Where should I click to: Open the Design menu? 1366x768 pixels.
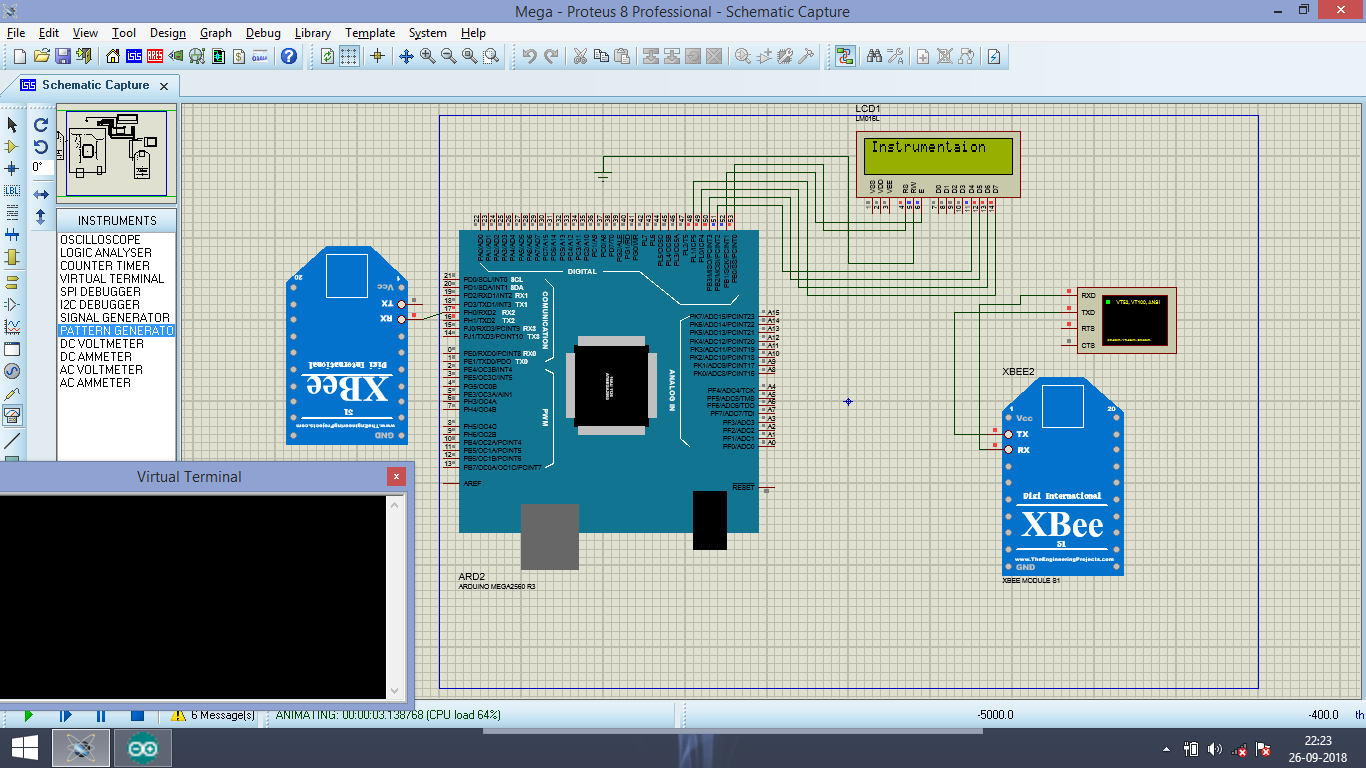coord(168,33)
